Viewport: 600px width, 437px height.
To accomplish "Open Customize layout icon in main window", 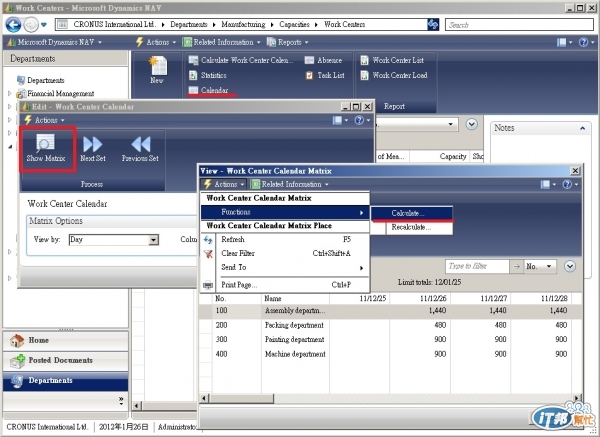I will pos(563,42).
